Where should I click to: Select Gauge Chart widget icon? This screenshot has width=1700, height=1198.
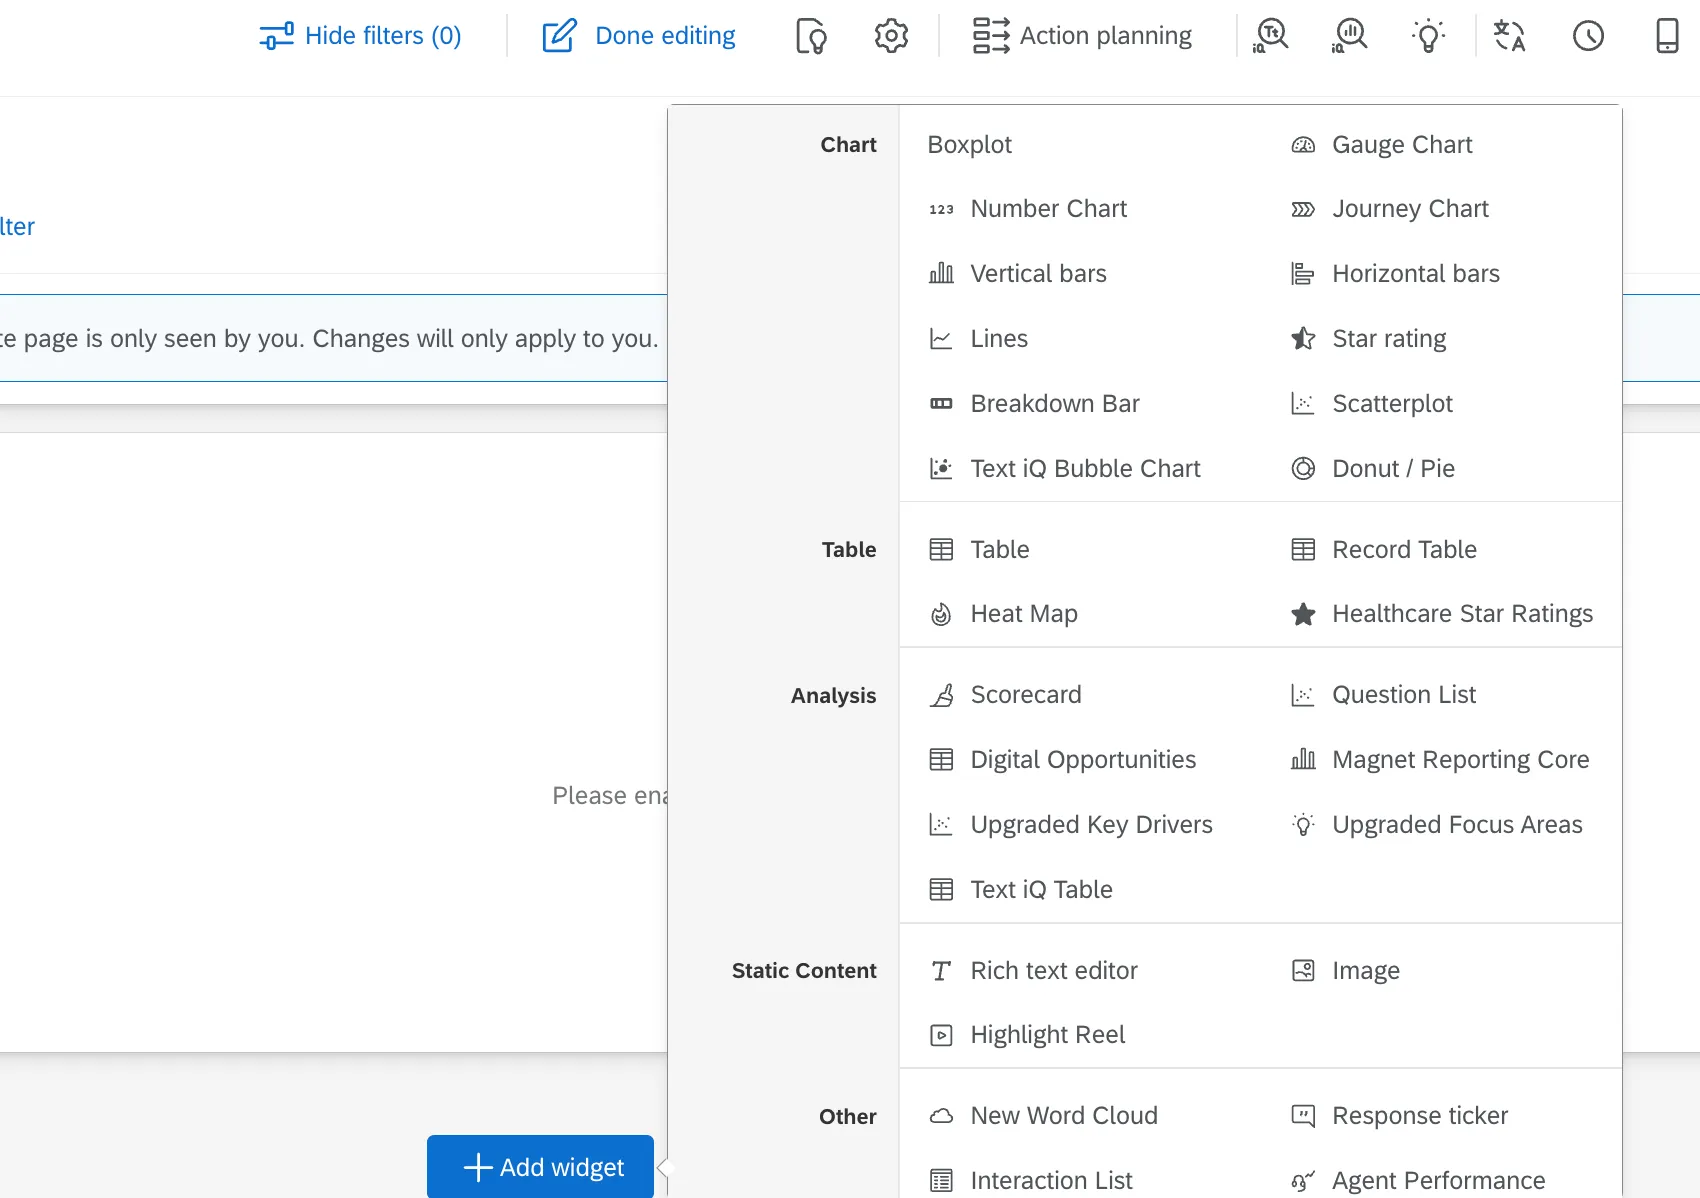tap(1303, 145)
